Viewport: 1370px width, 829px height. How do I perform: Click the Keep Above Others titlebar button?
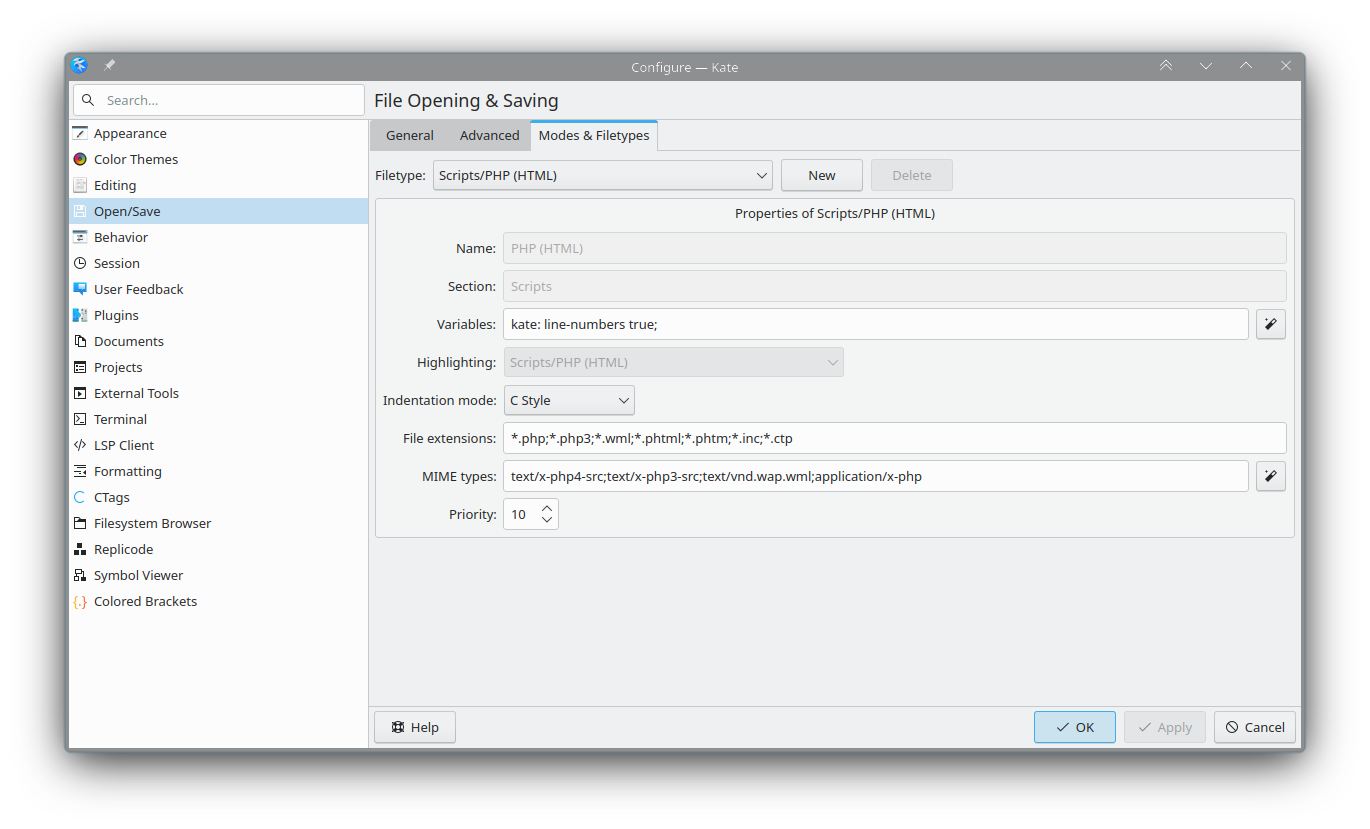(x=1166, y=66)
